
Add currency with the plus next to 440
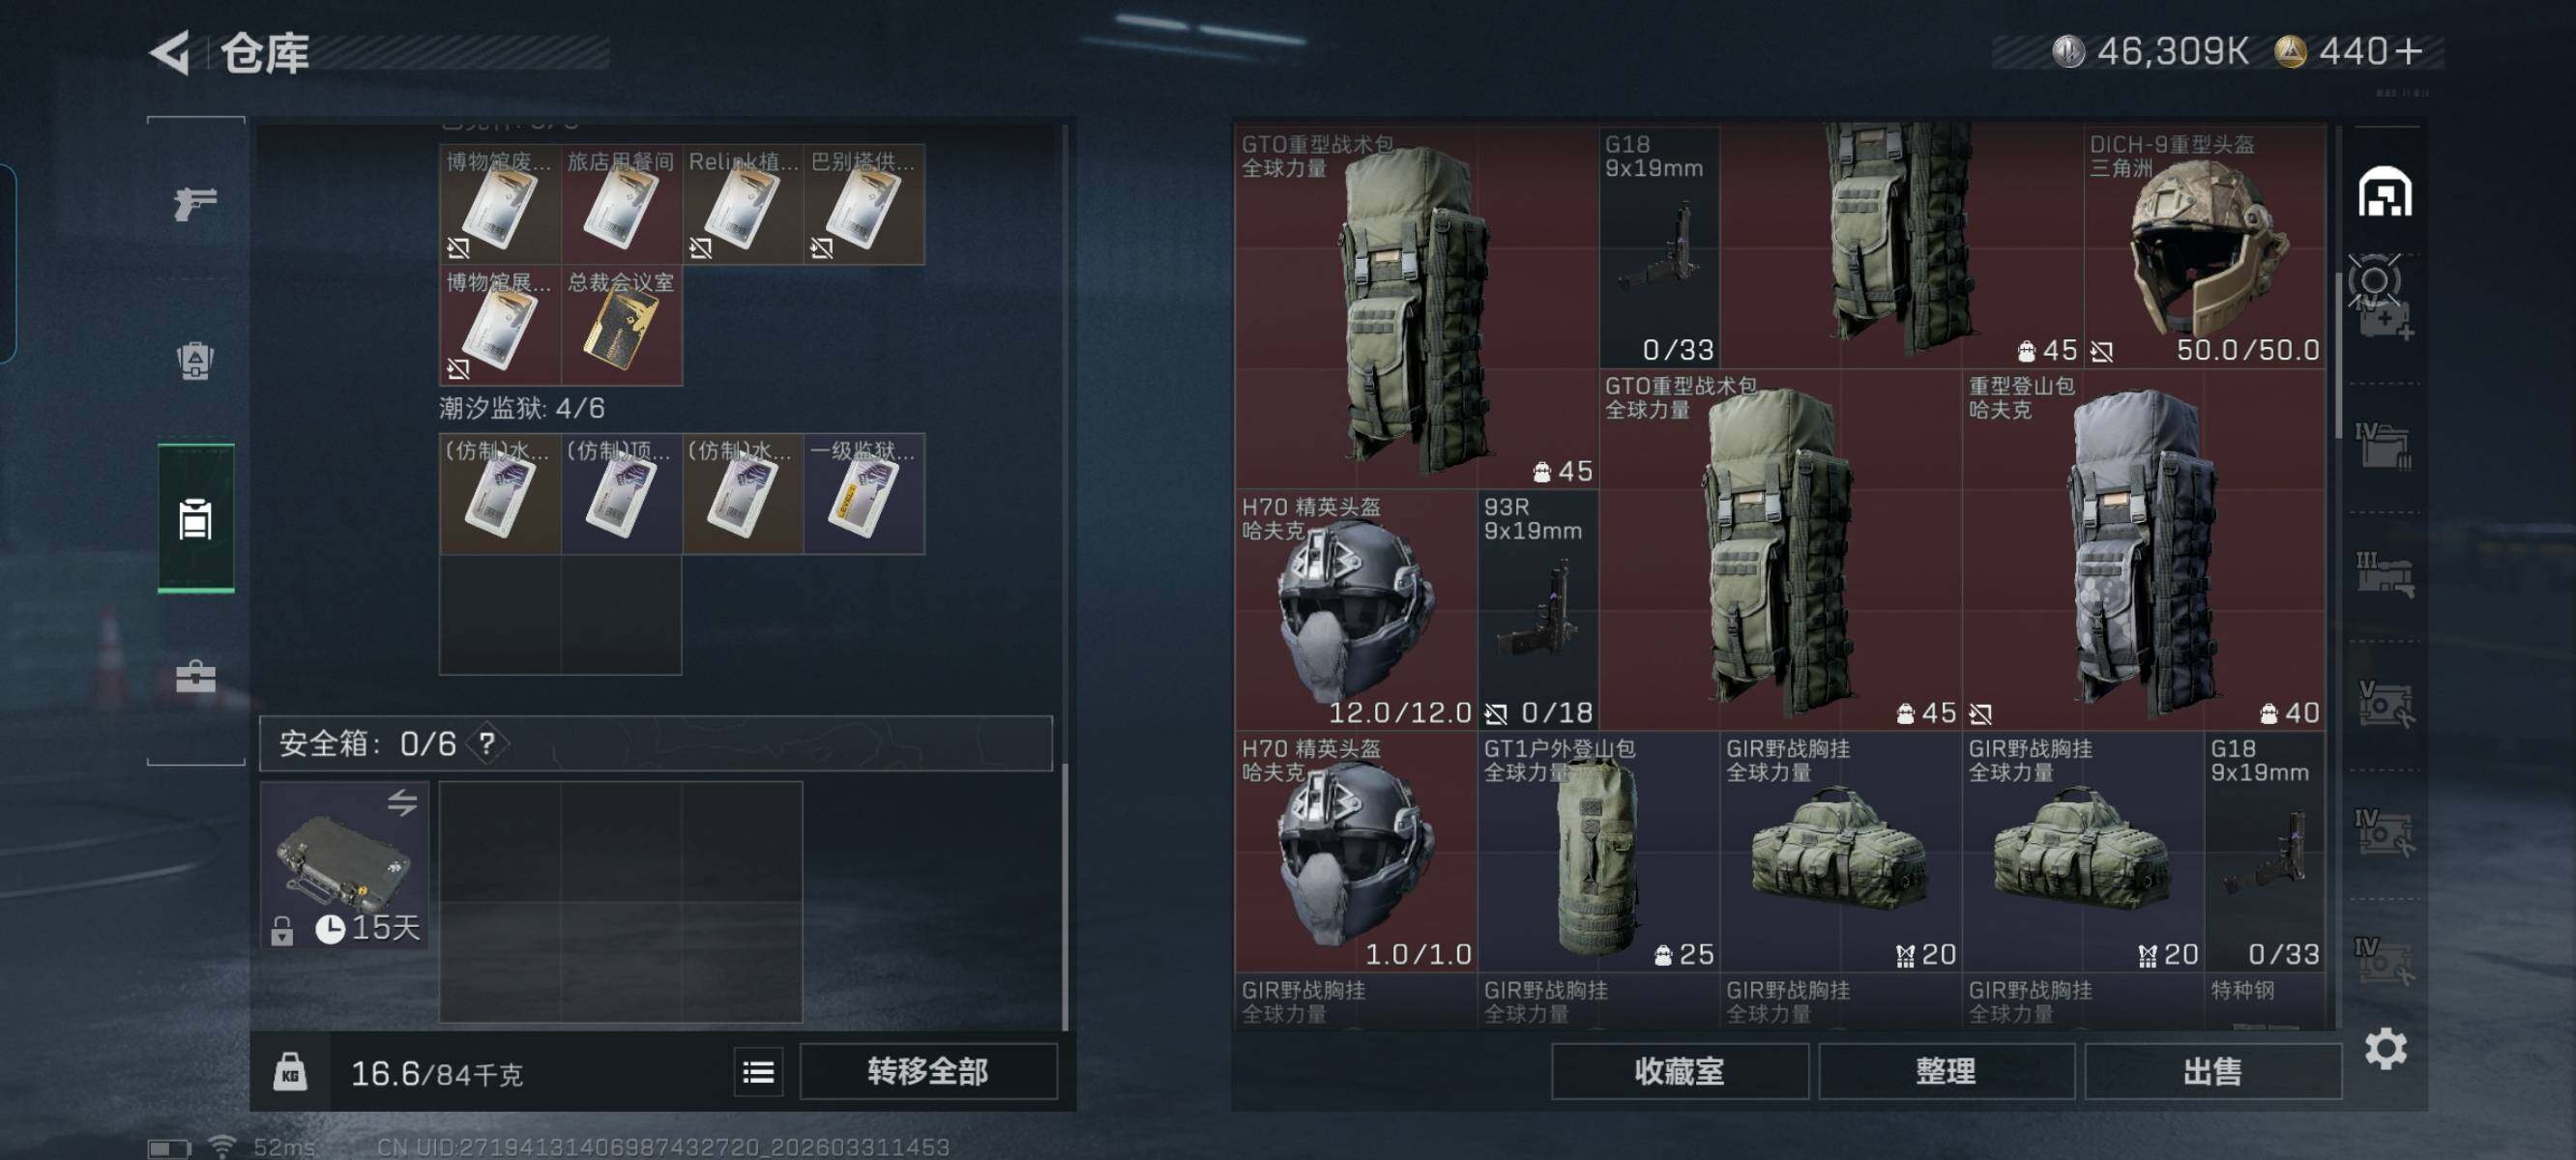tap(2409, 51)
